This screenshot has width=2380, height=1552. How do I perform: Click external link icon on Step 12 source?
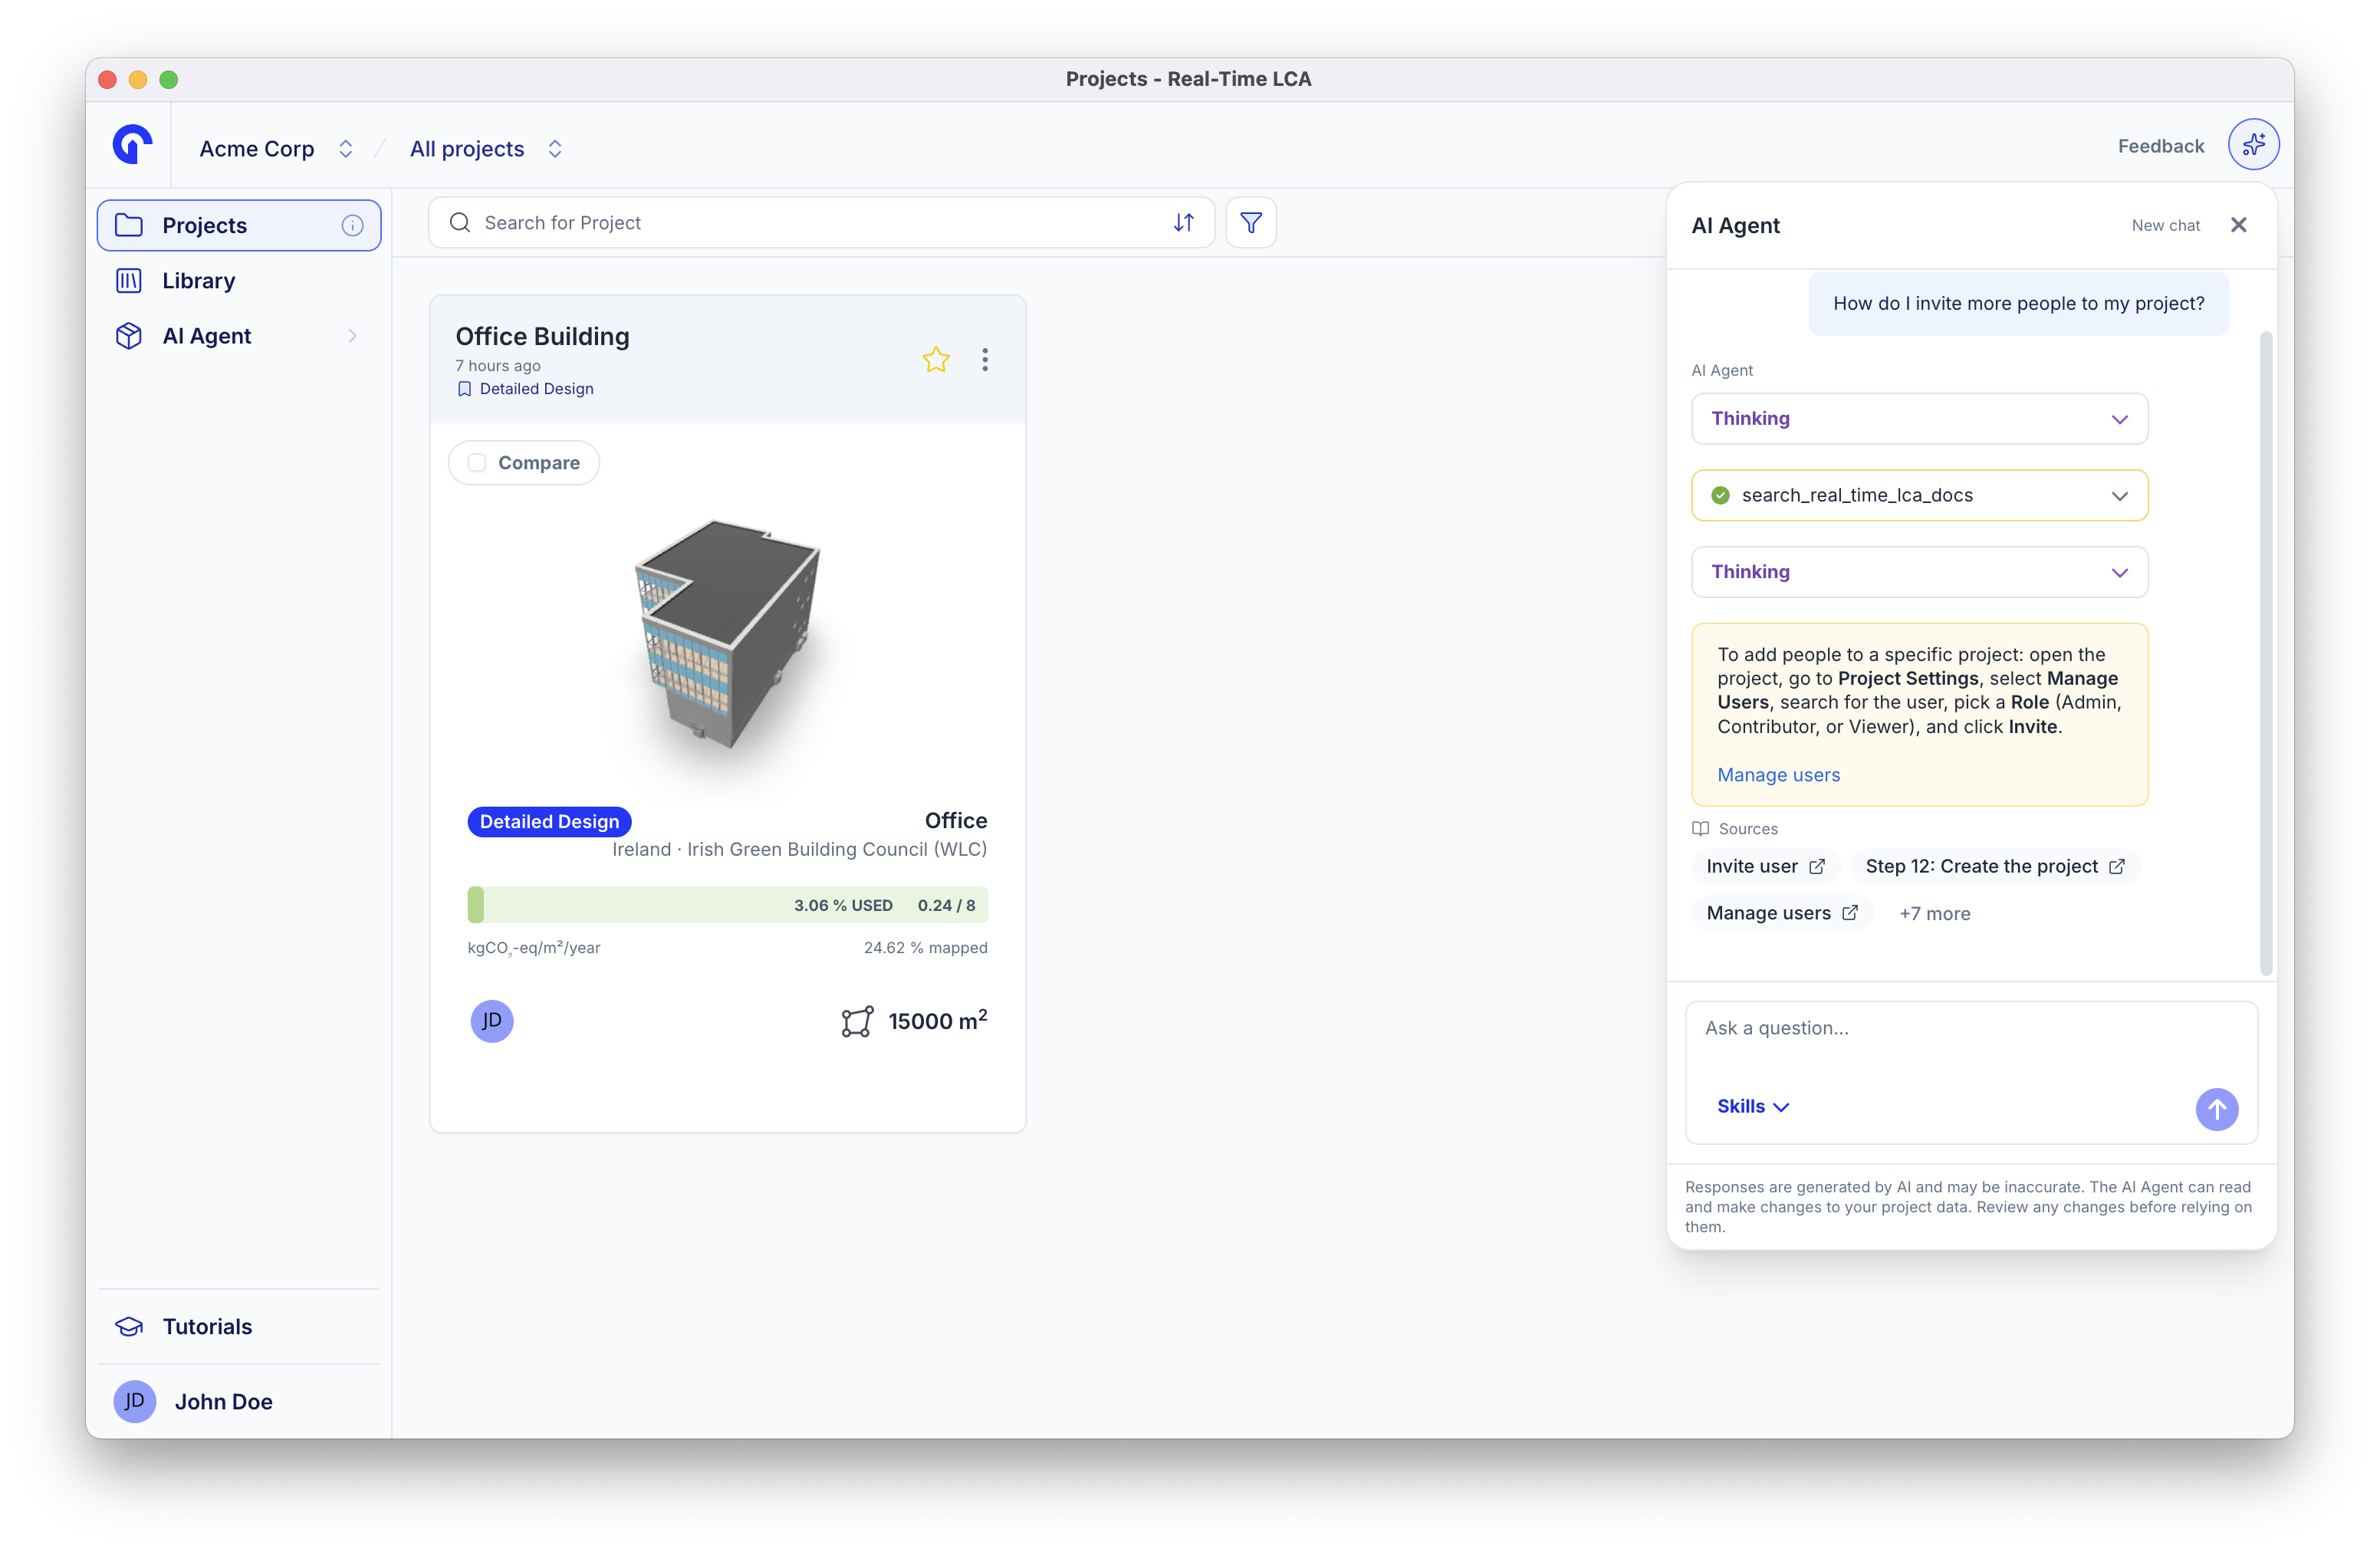pos(2116,866)
